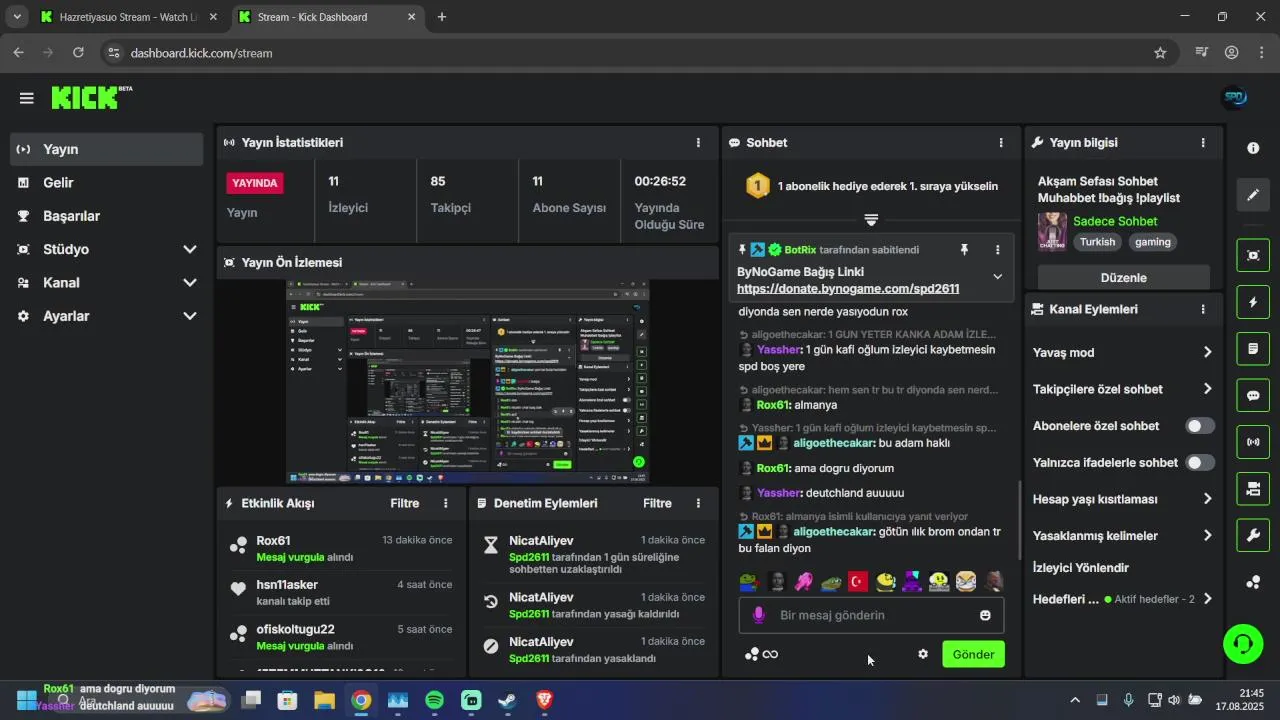Open Denetim Eylemleri three-dot menu
The width and height of the screenshot is (1280, 720).
tap(698, 503)
